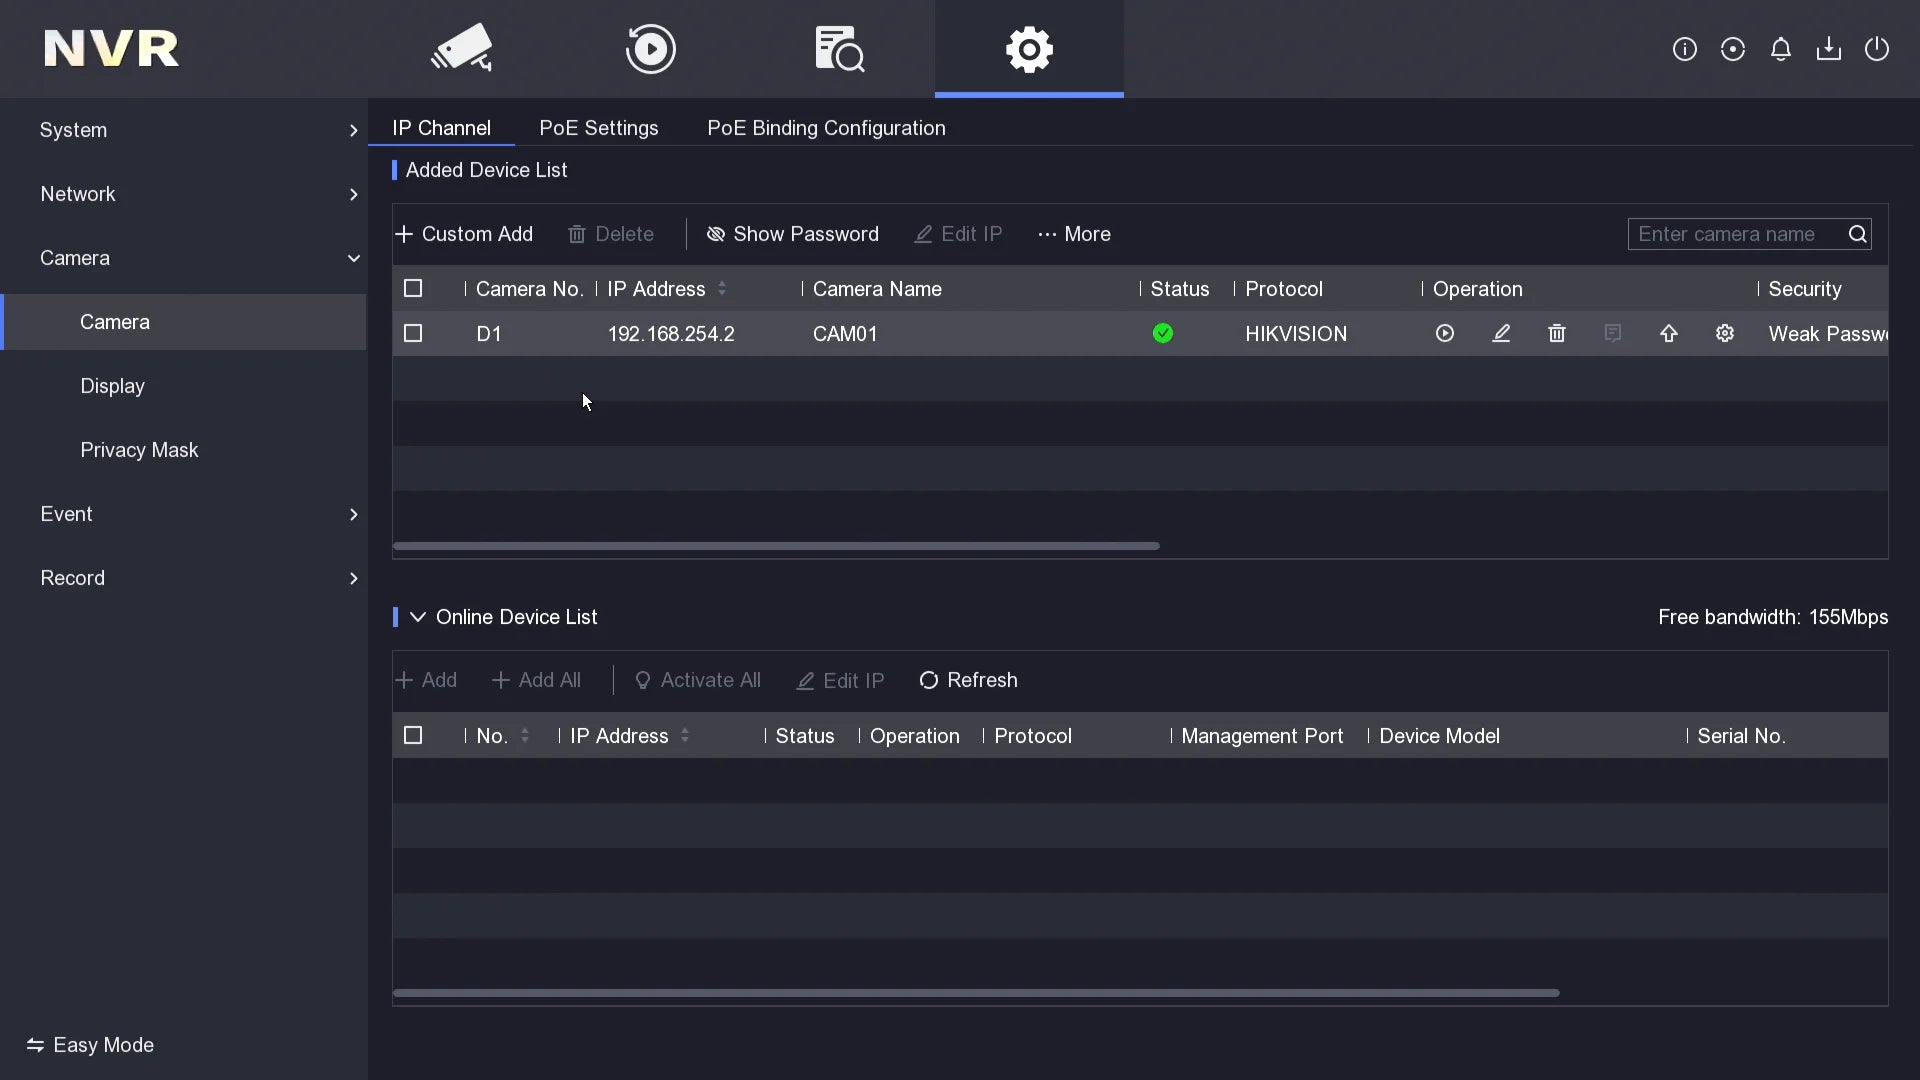This screenshot has height=1080, width=1920.
Task: Toggle the select-all checkbox in Online Device List
Action: (413, 736)
